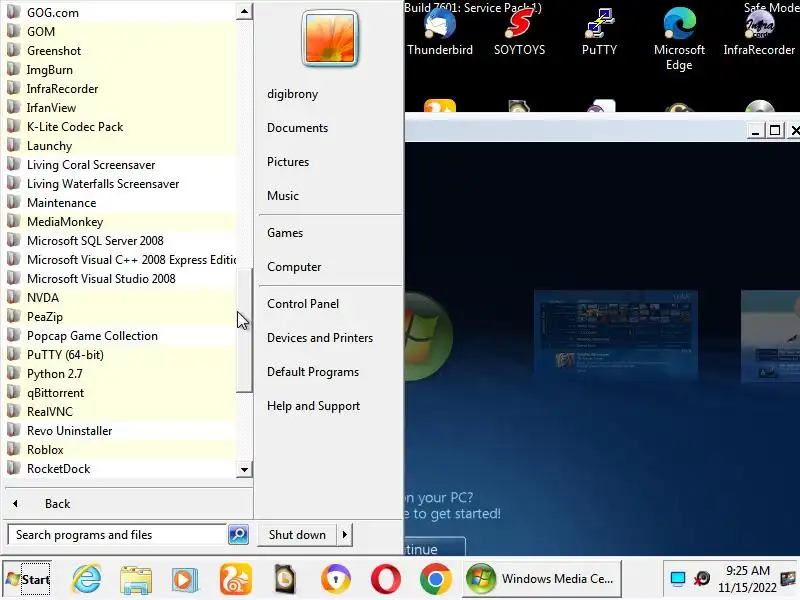This screenshot has width=800, height=600.
Task: Open the Shut down options arrow
Action: click(345, 535)
